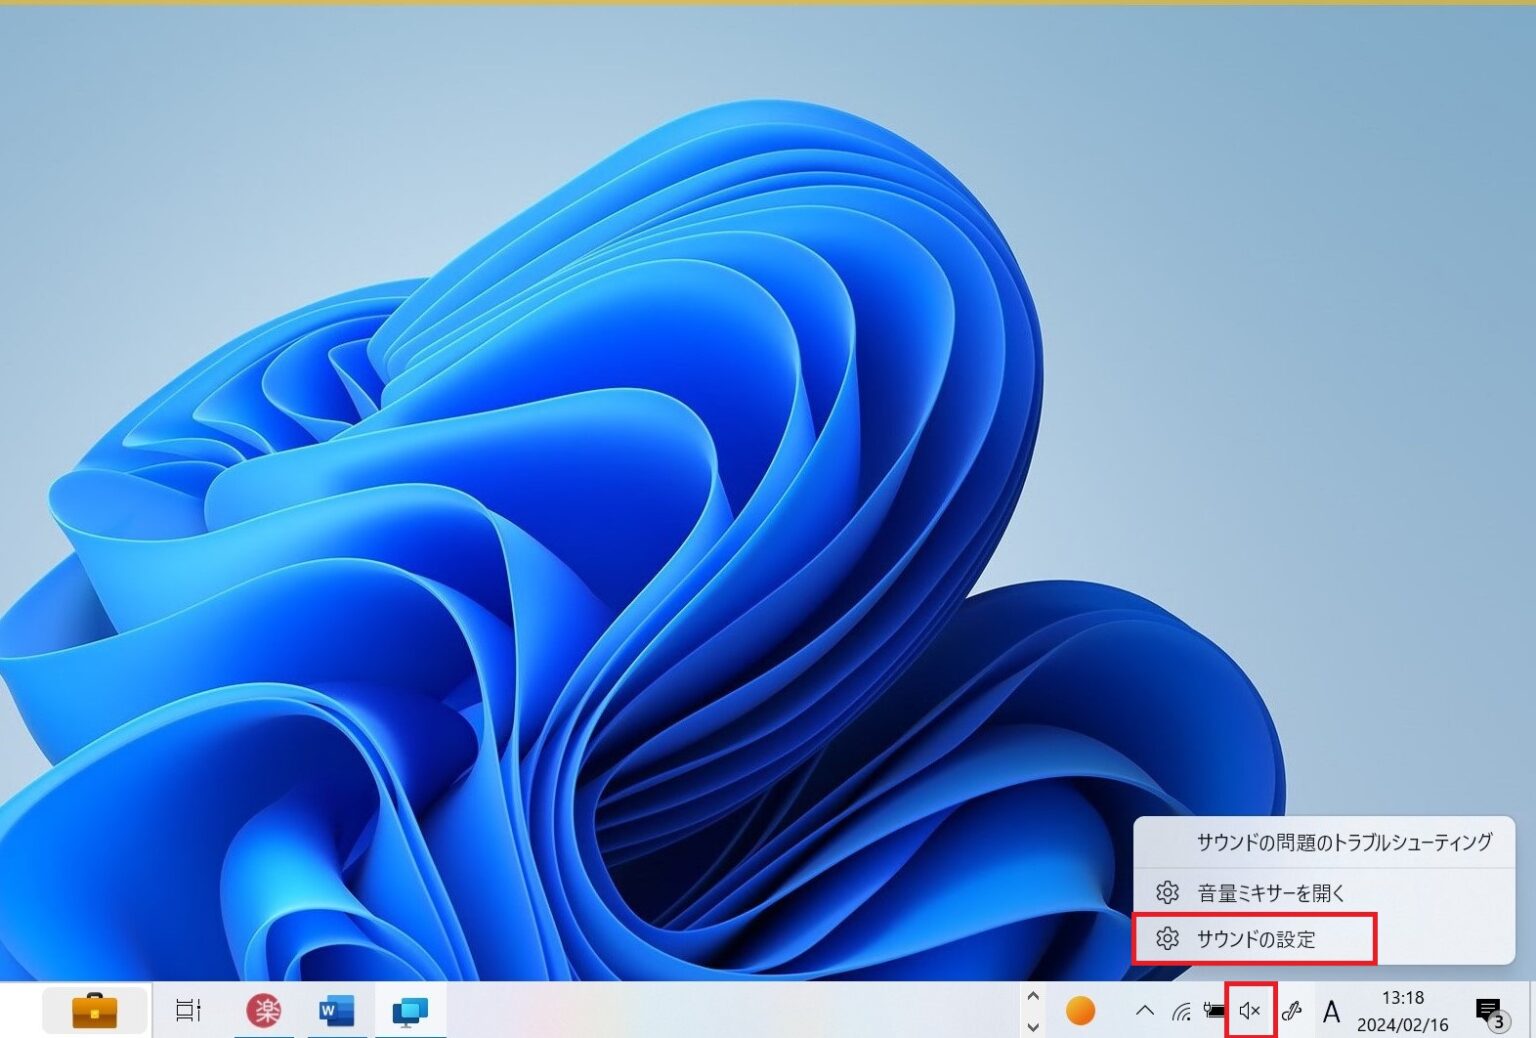Image resolution: width=1536 pixels, height=1038 pixels.
Task: Select サウンドの問題のトラブルシューティング menu item
Action: click(1343, 842)
